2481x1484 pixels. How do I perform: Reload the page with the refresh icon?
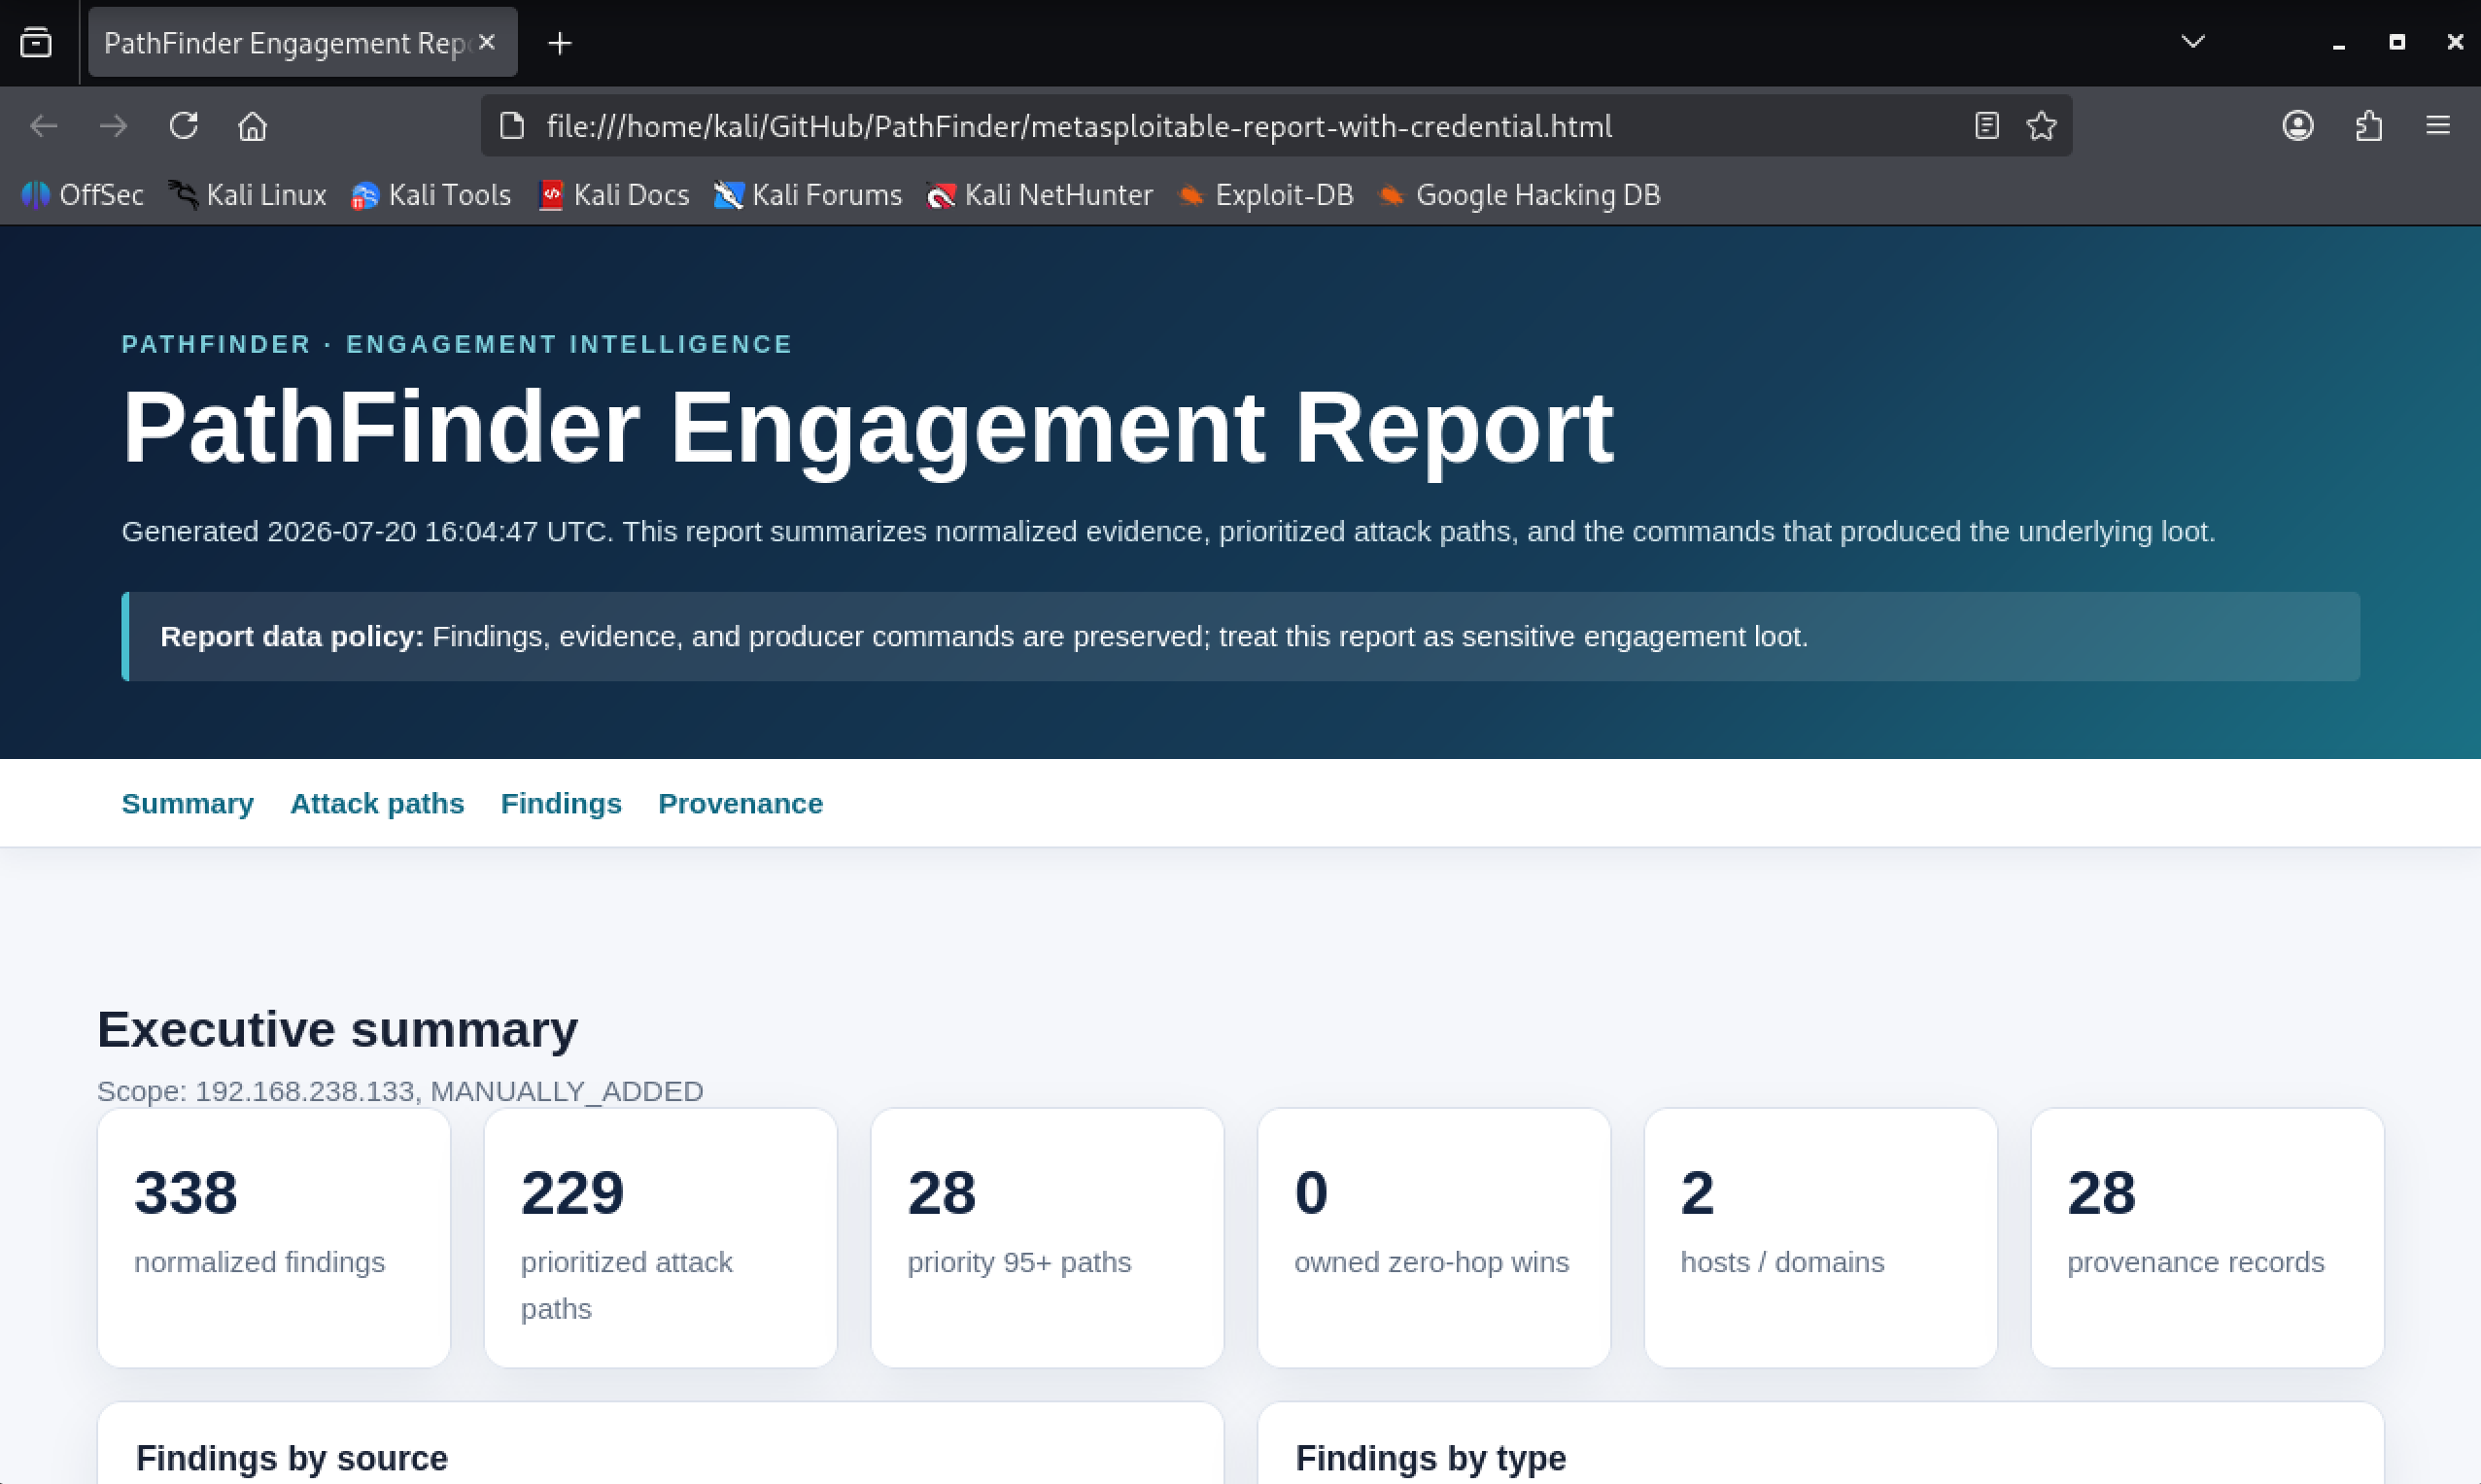184,126
